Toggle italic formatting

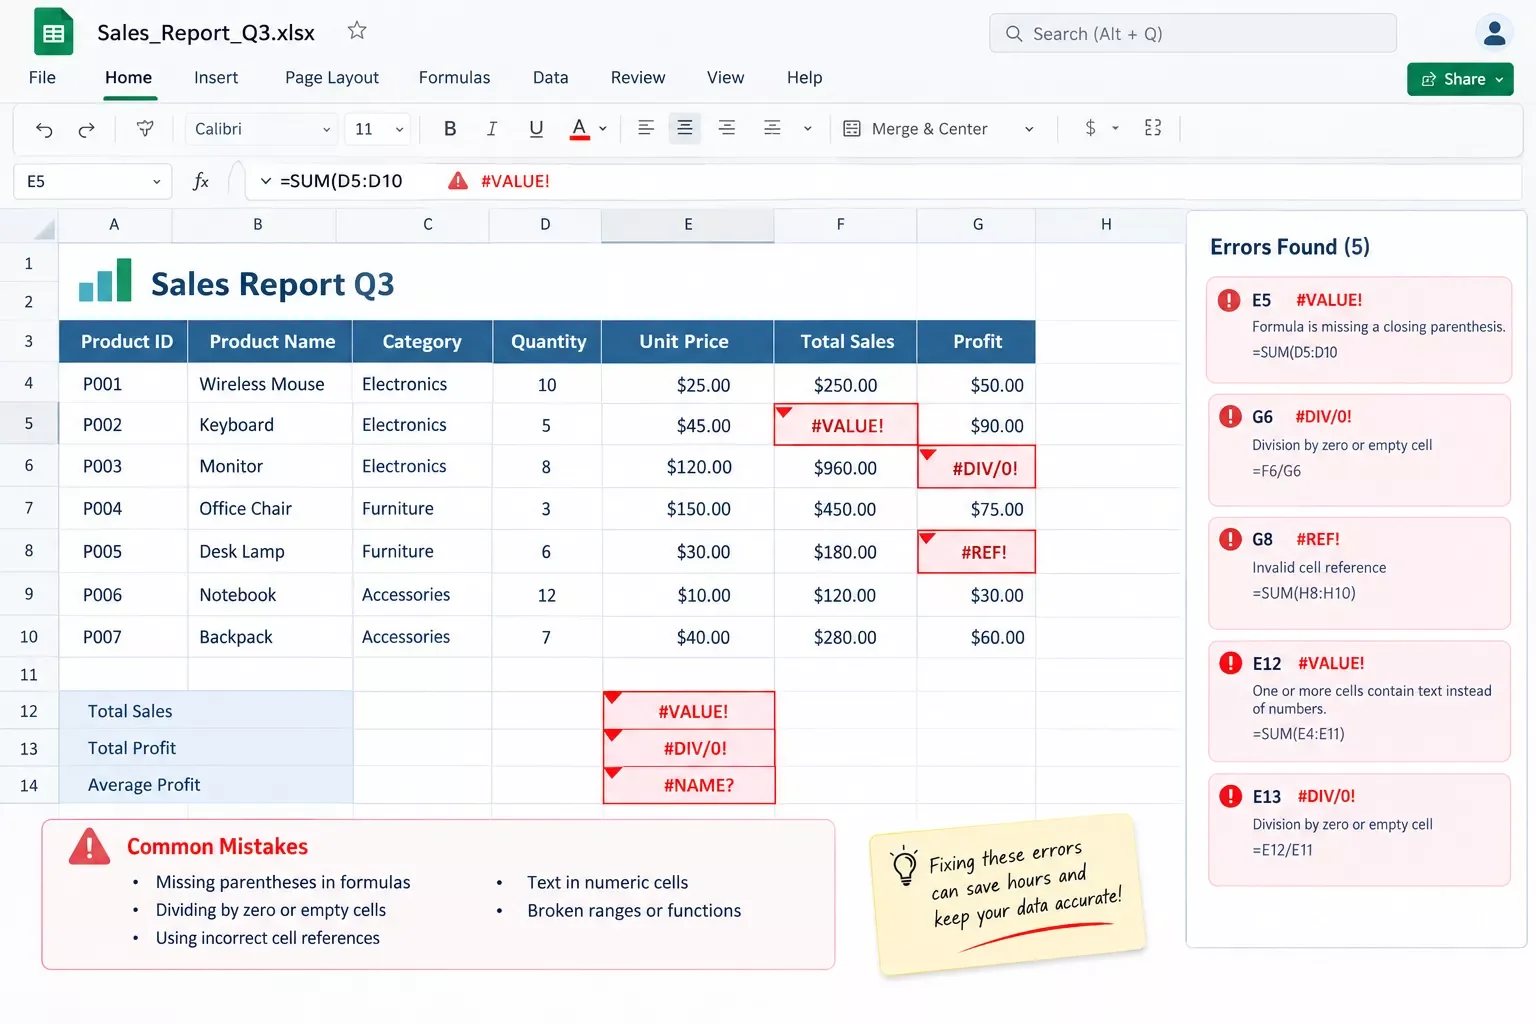[x=492, y=128]
